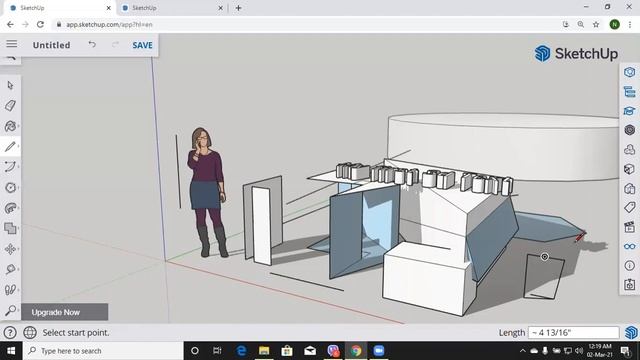
Task: Show hidden system tray icons
Action: click(522, 351)
